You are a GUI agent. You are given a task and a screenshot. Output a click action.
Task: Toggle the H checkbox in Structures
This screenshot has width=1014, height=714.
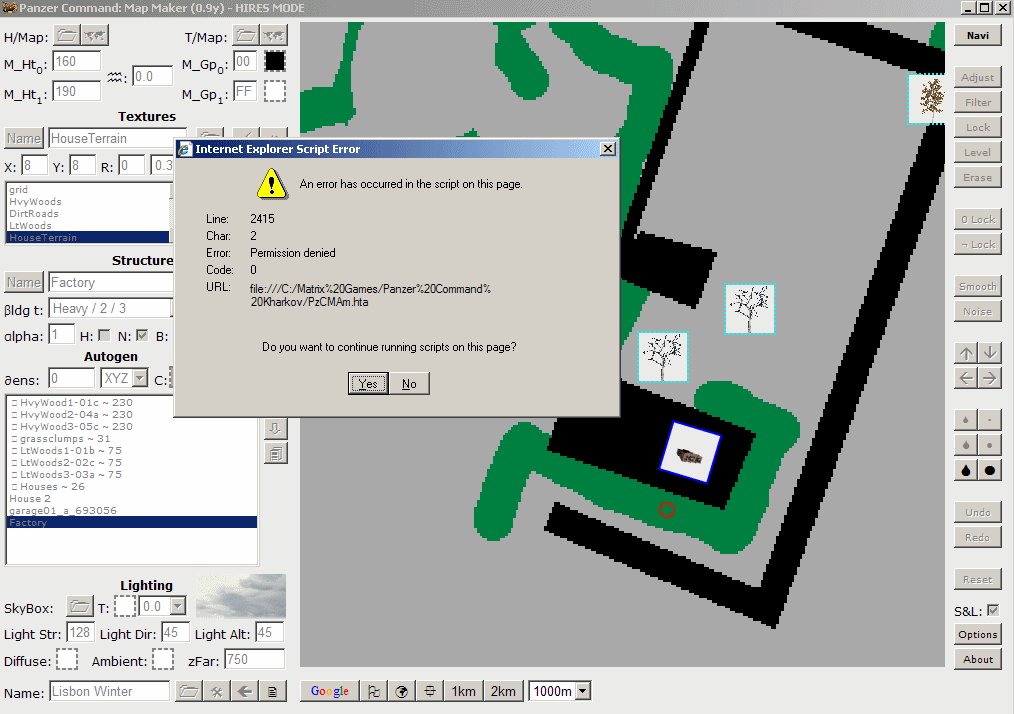[x=104, y=335]
